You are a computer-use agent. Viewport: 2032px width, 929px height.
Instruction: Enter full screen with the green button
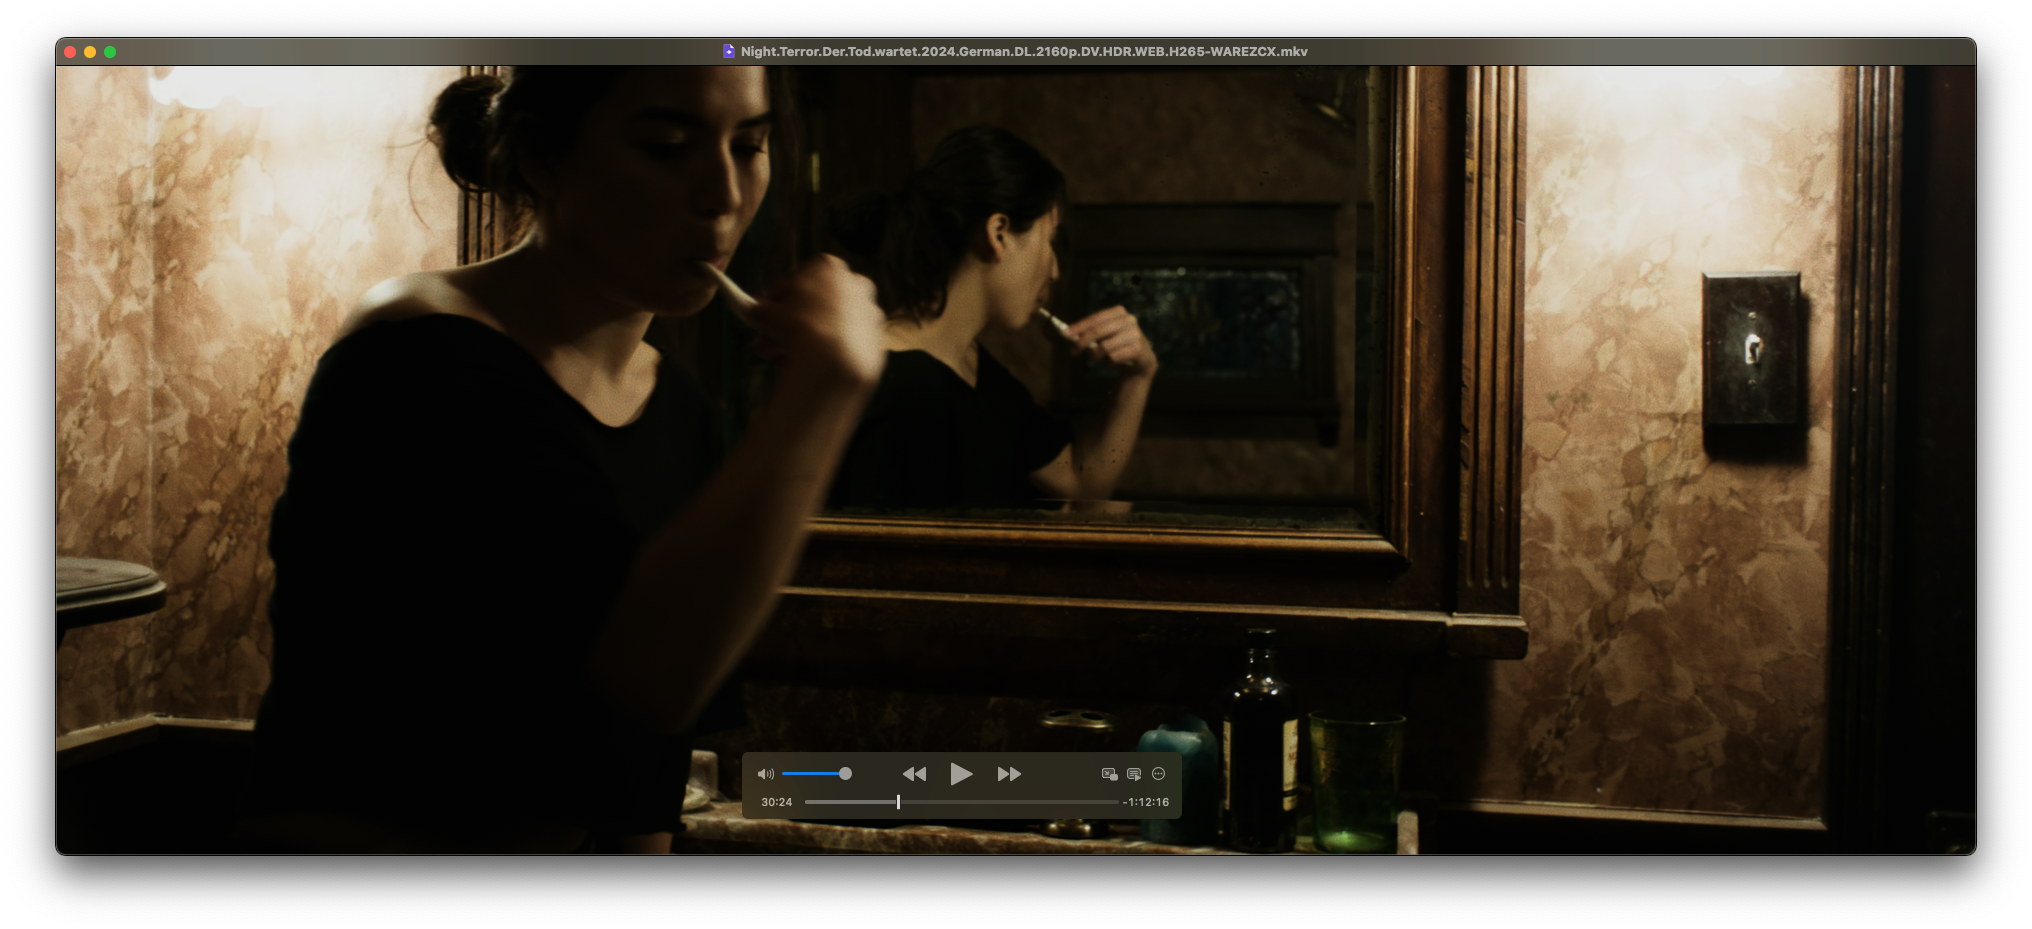click(x=110, y=52)
